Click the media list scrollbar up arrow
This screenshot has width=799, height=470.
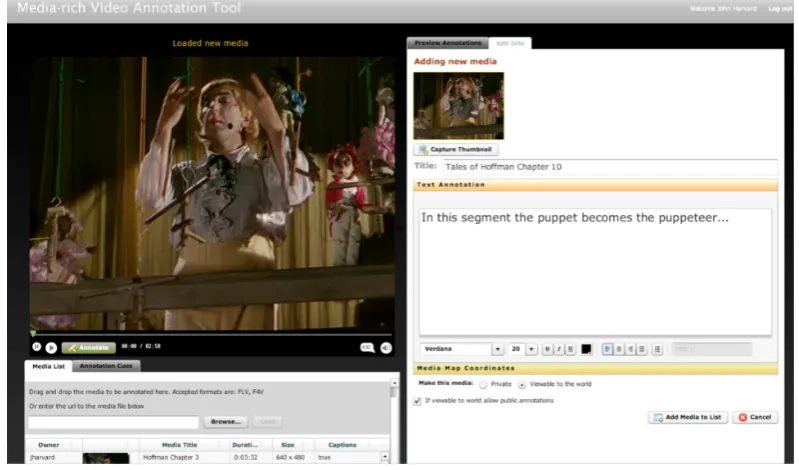[394, 382]
